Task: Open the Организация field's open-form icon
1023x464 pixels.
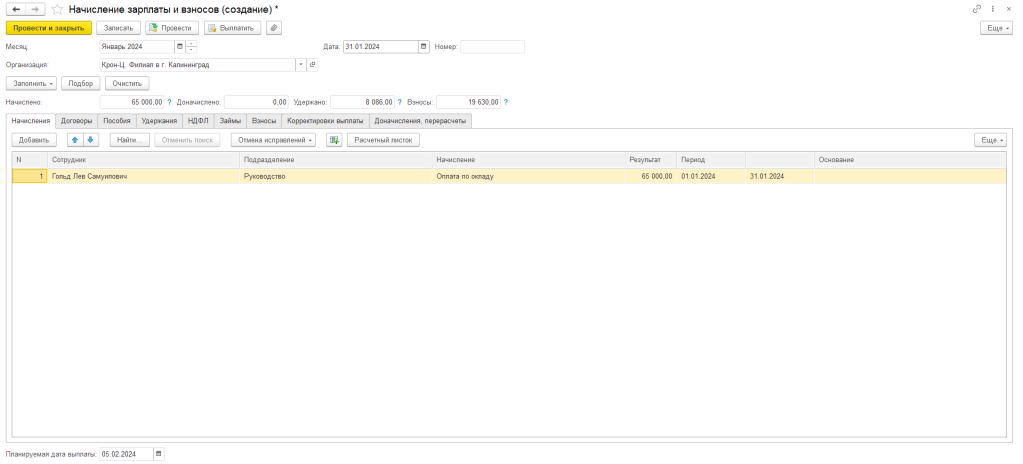Action: point(312,64)
